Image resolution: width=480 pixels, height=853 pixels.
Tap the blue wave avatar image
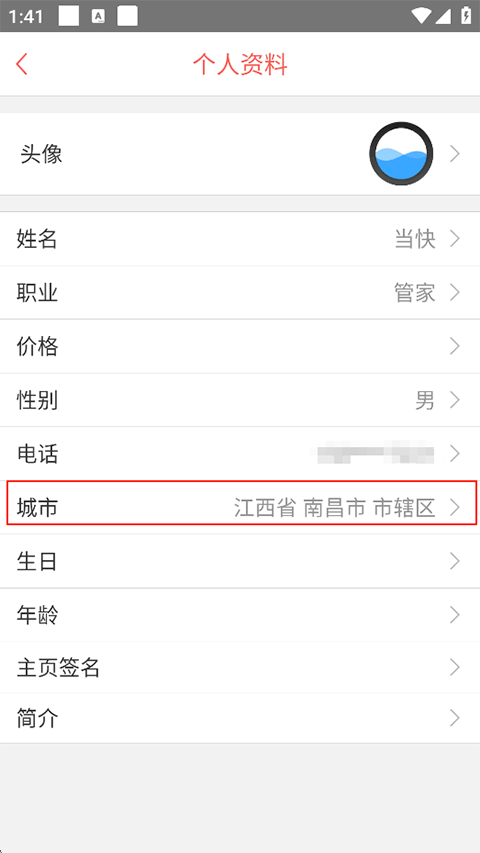tap(401, 153)
